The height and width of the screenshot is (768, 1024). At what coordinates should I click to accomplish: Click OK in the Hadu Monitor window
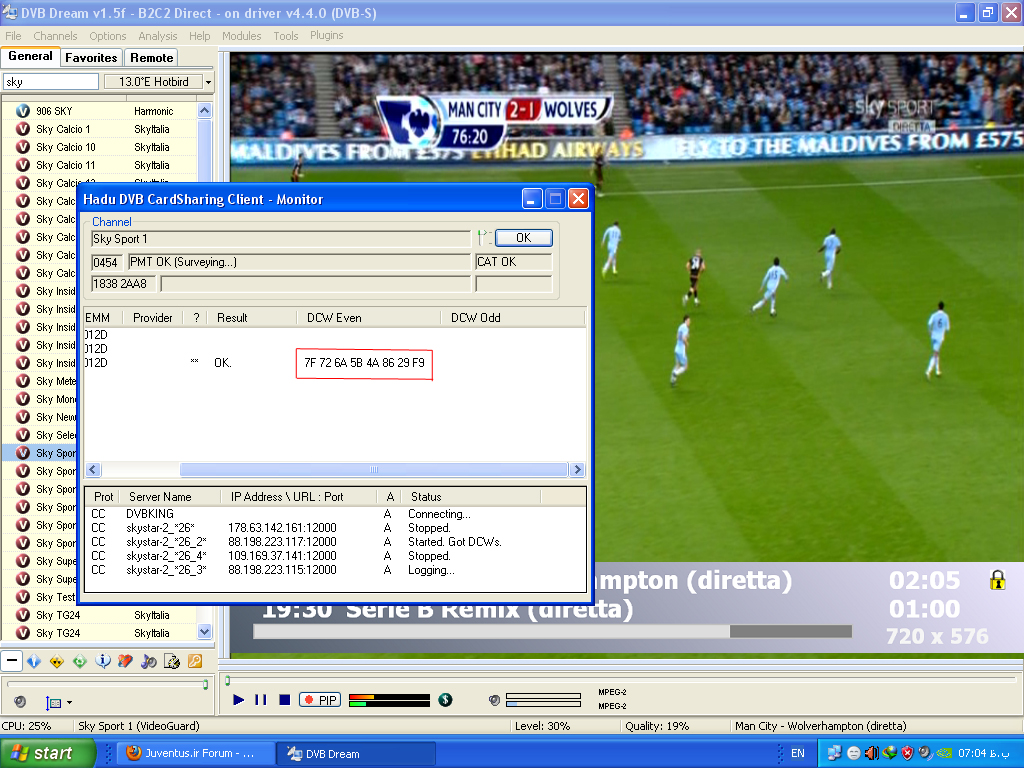(x=524, y=238)
